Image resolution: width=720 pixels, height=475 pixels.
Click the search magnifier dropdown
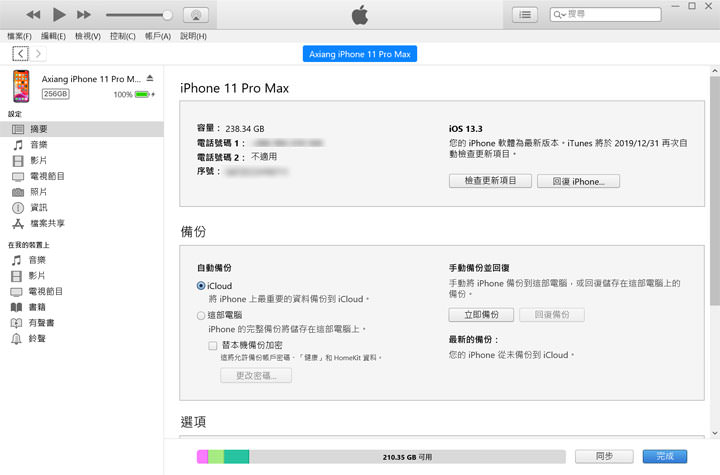559,15
